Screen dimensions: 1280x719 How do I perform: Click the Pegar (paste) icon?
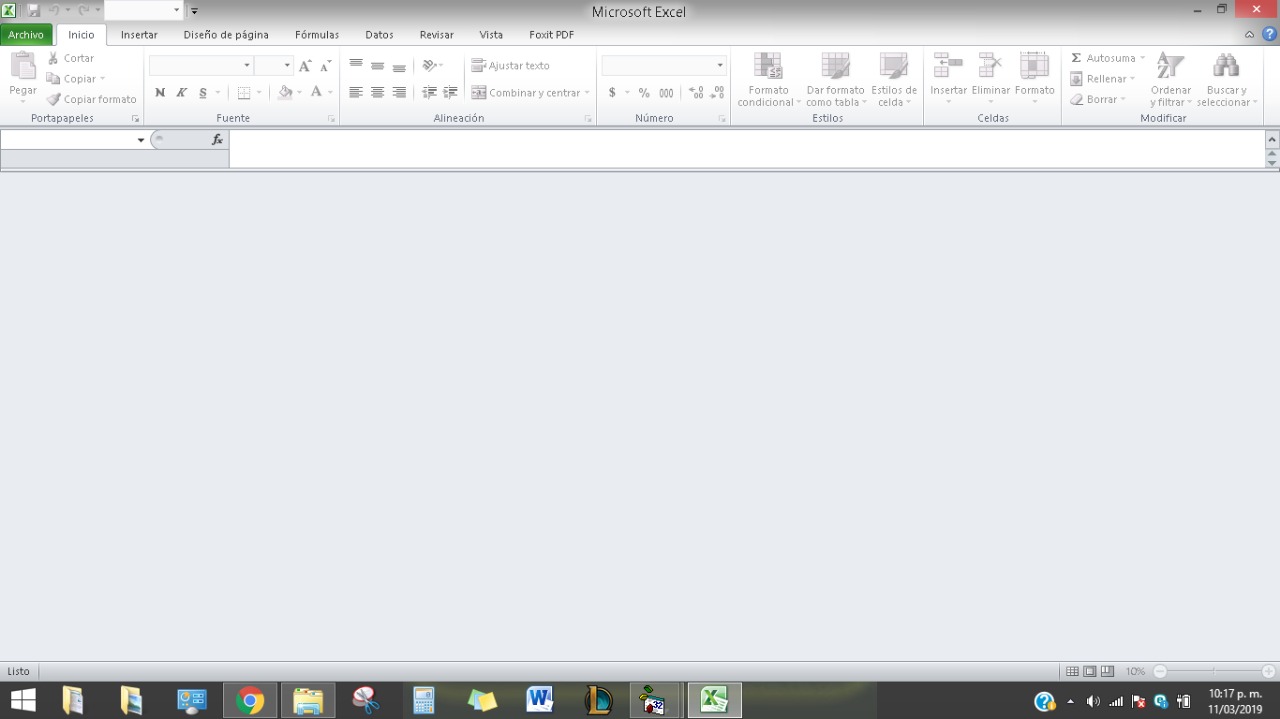[23, 67]
